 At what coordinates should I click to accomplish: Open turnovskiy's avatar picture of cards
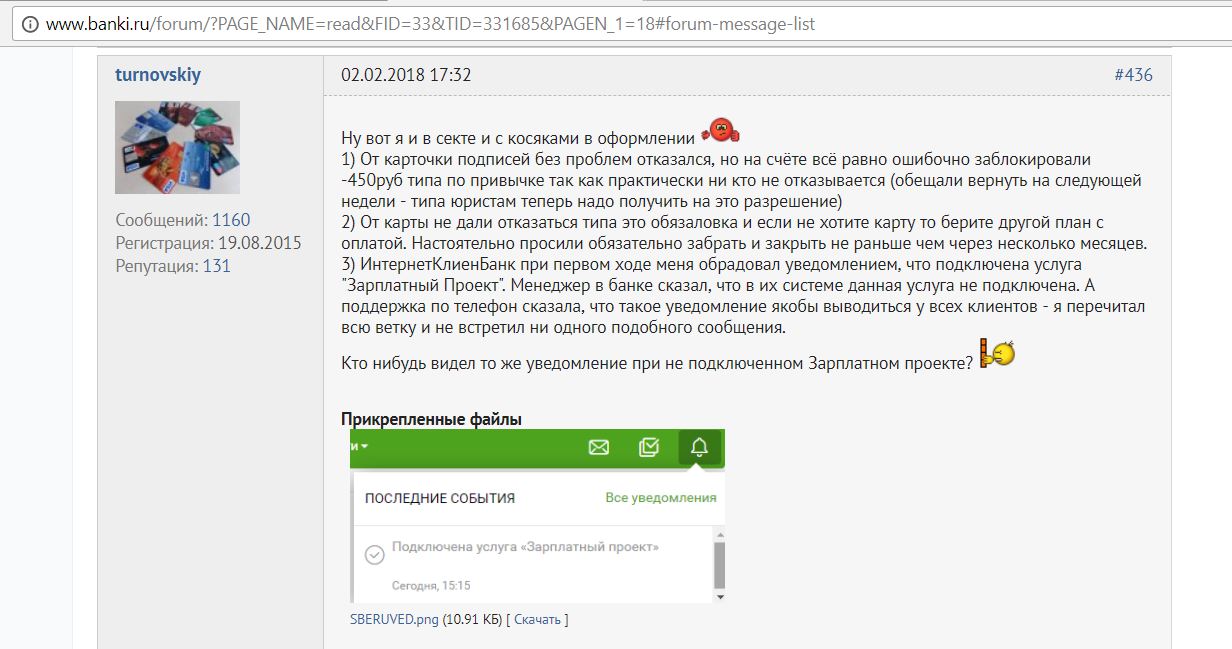(177, 147)
